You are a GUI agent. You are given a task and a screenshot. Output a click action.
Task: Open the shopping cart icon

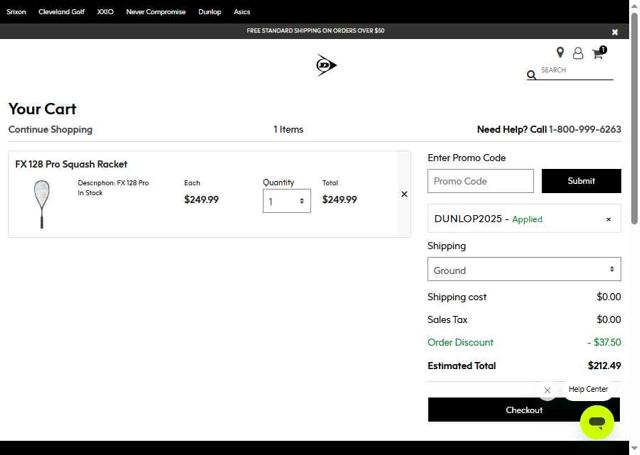(x=599, y=53)
